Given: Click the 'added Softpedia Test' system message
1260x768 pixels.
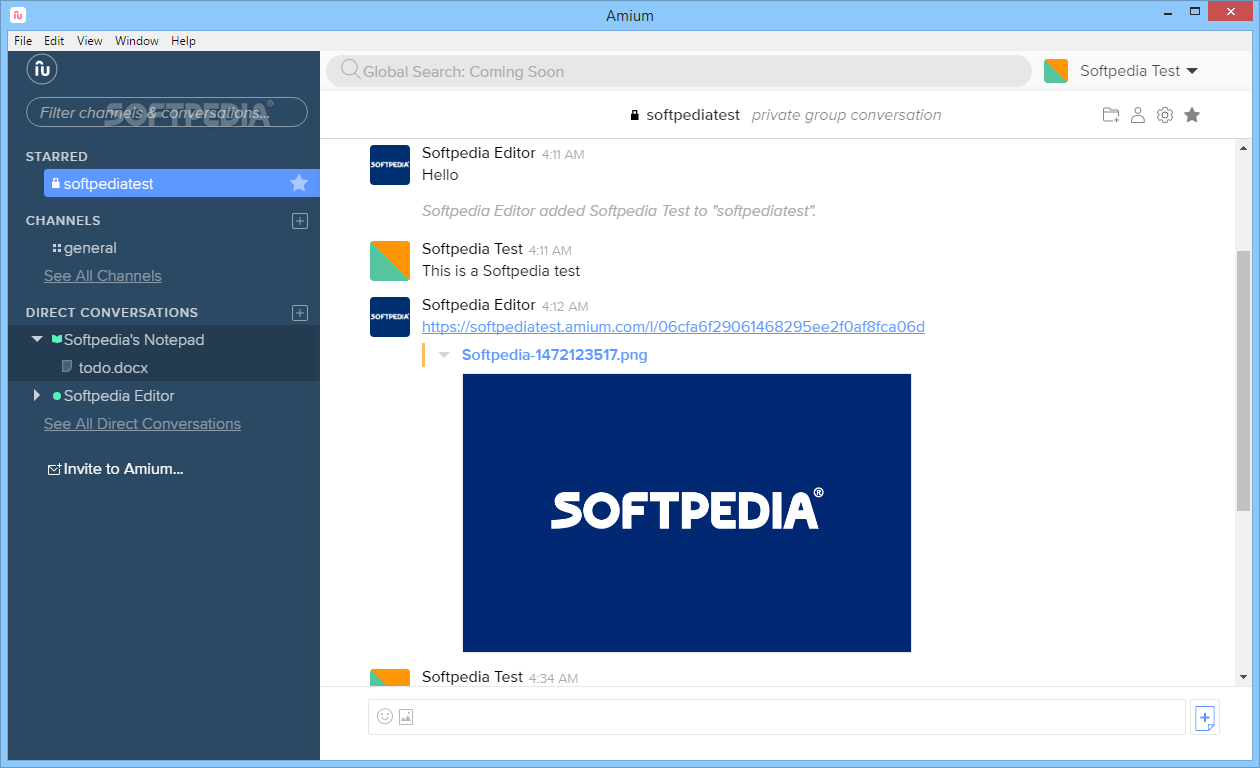Looking at the screenshot, I should (619, 211).
